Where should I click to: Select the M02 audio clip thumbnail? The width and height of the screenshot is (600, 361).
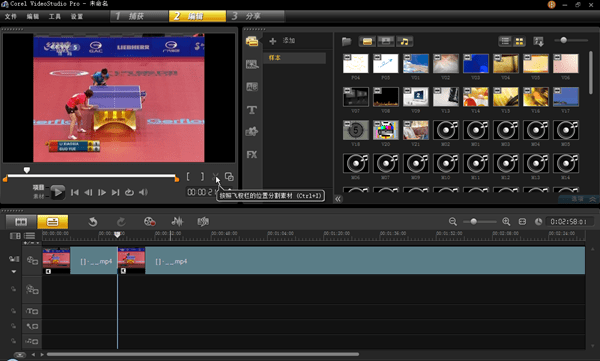446,130
